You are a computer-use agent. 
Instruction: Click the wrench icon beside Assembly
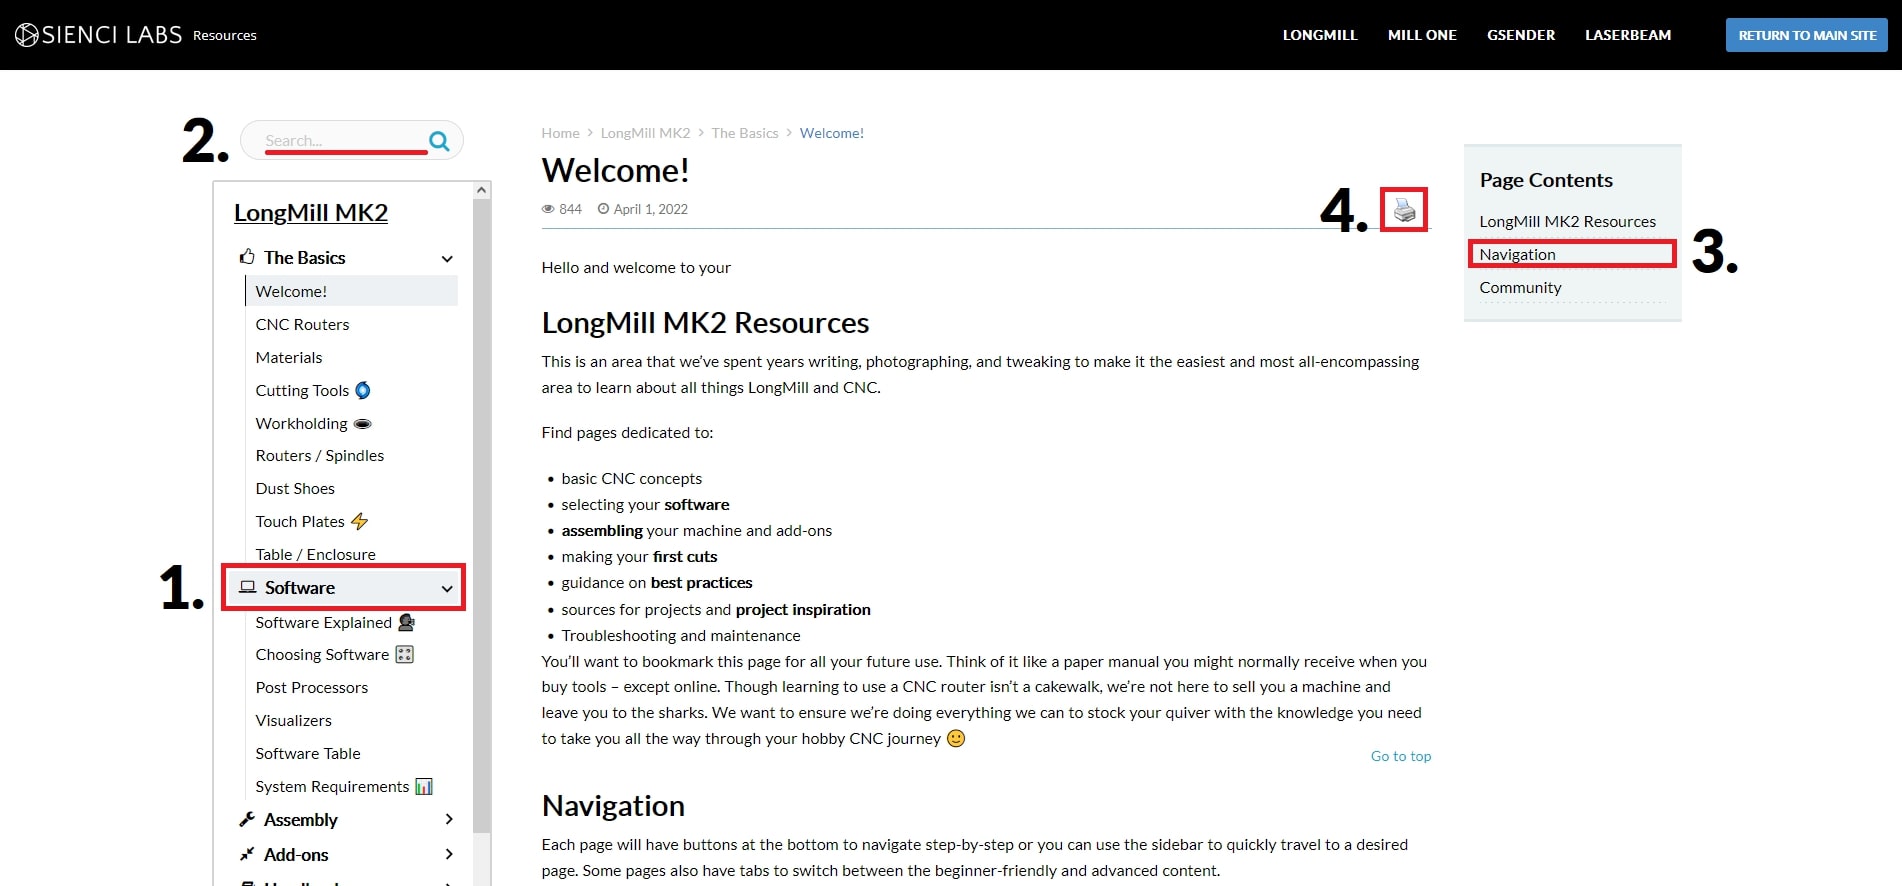pyautogui.click(x=247, y=819)
